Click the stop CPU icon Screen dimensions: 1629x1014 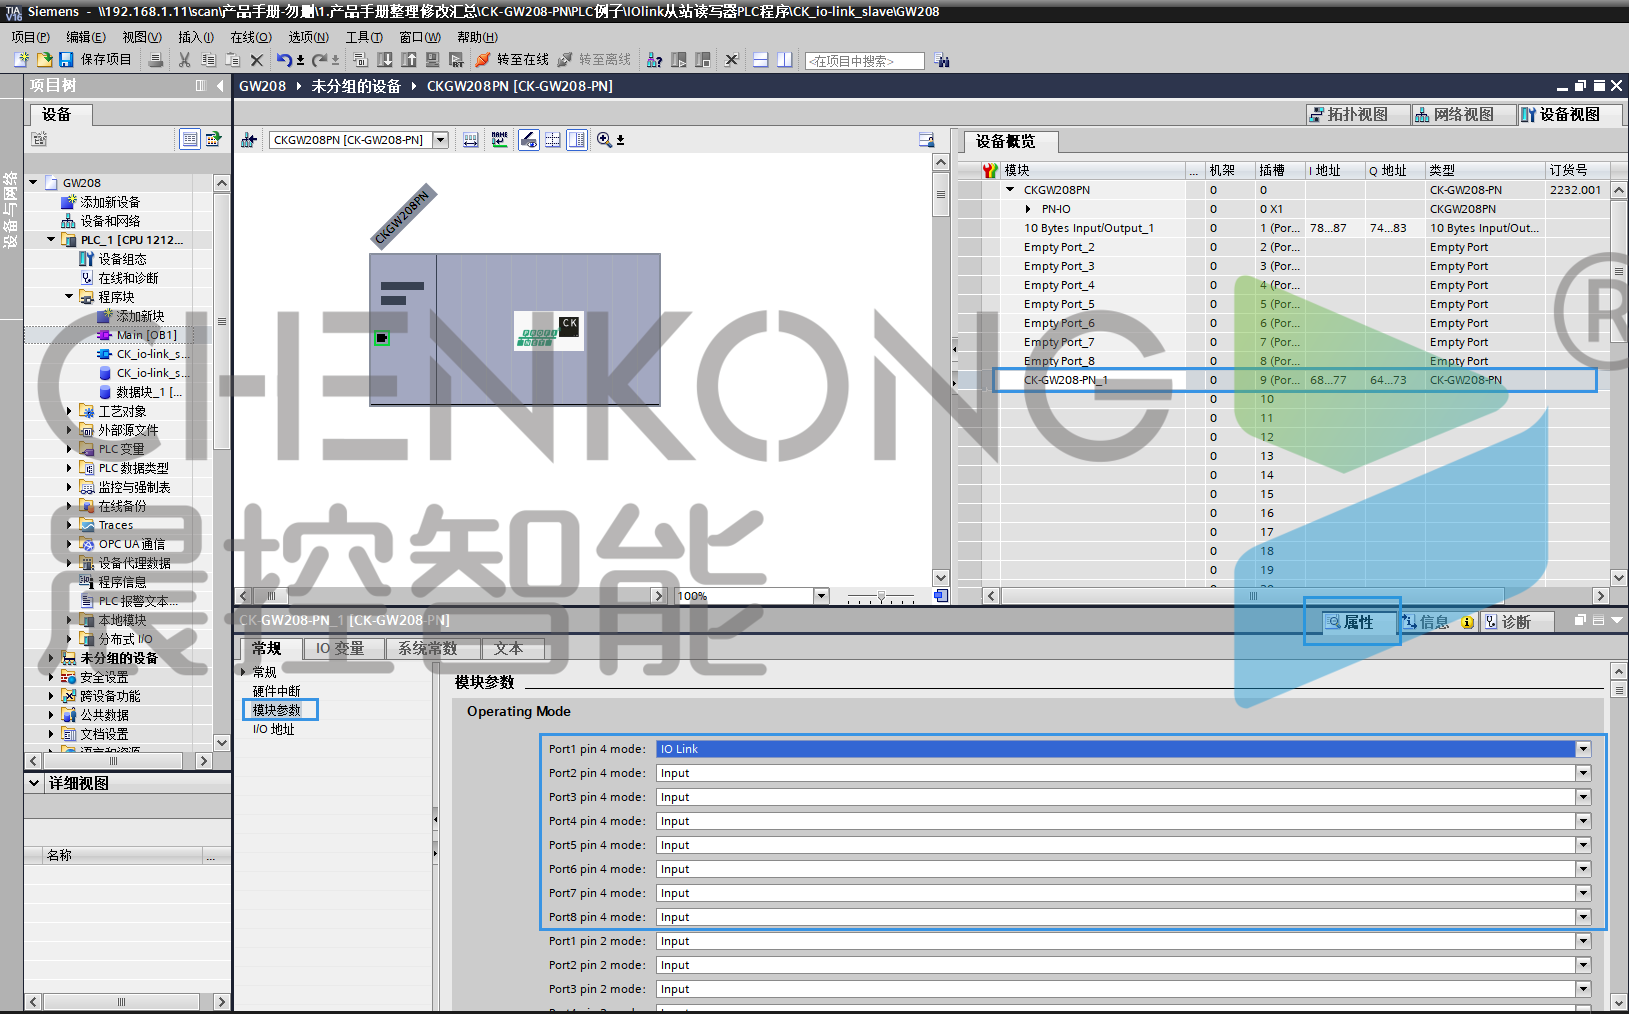pos(703,60)
